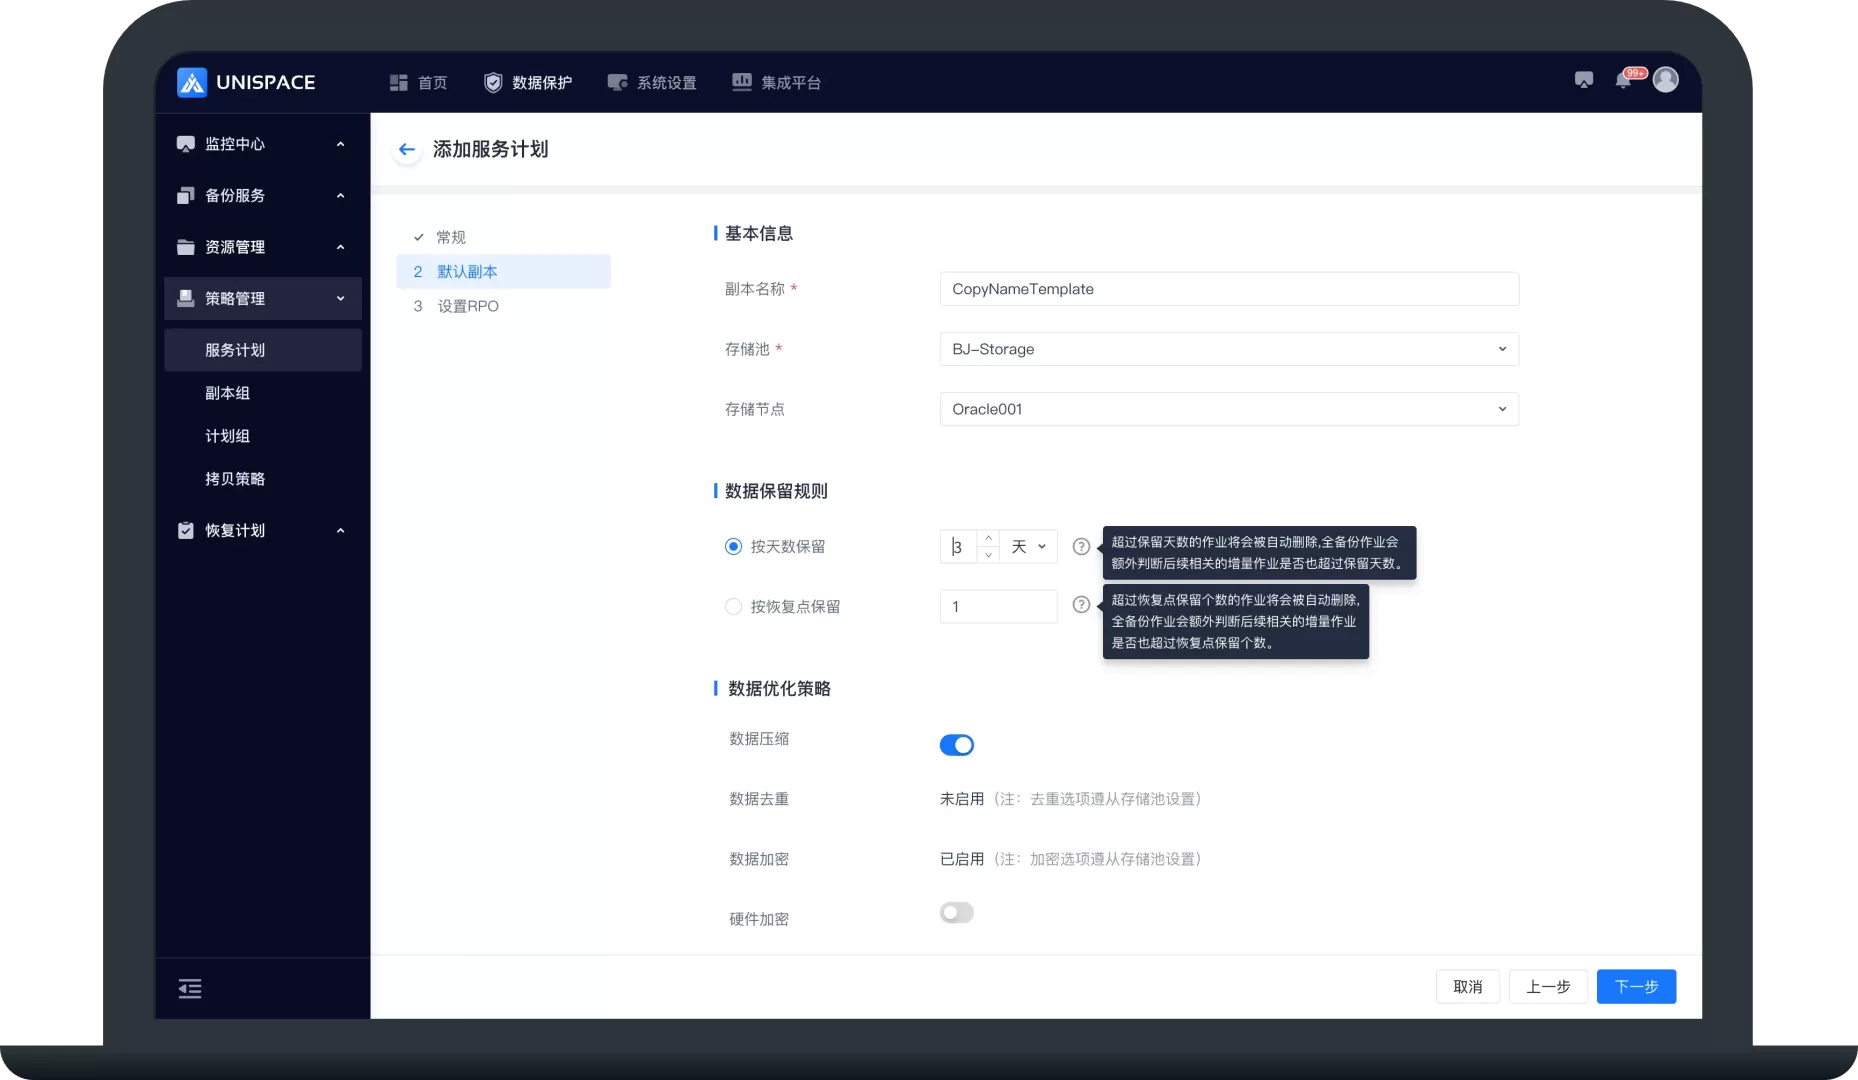Select the 数据保护 shield icon in top nav
Viewport: 1858px width, 1080px height.
(x=493, y=82)
